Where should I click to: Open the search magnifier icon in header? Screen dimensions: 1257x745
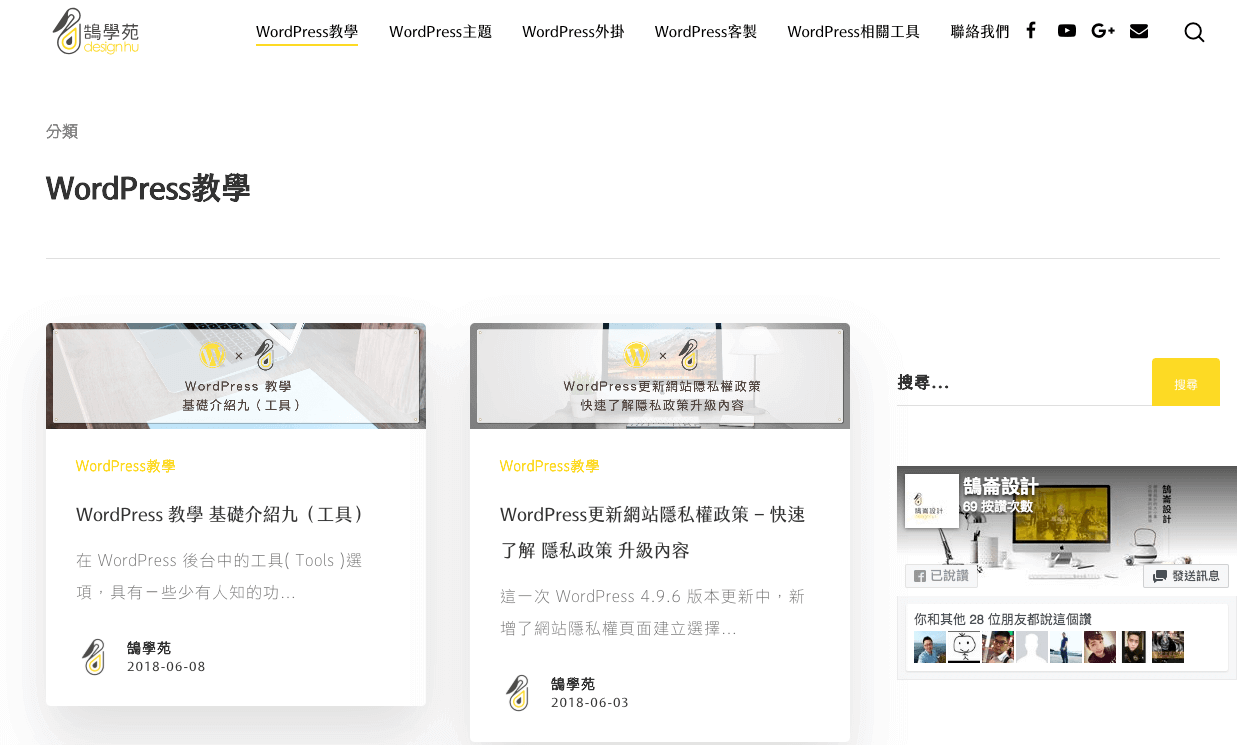click(x=1194, y=32)
